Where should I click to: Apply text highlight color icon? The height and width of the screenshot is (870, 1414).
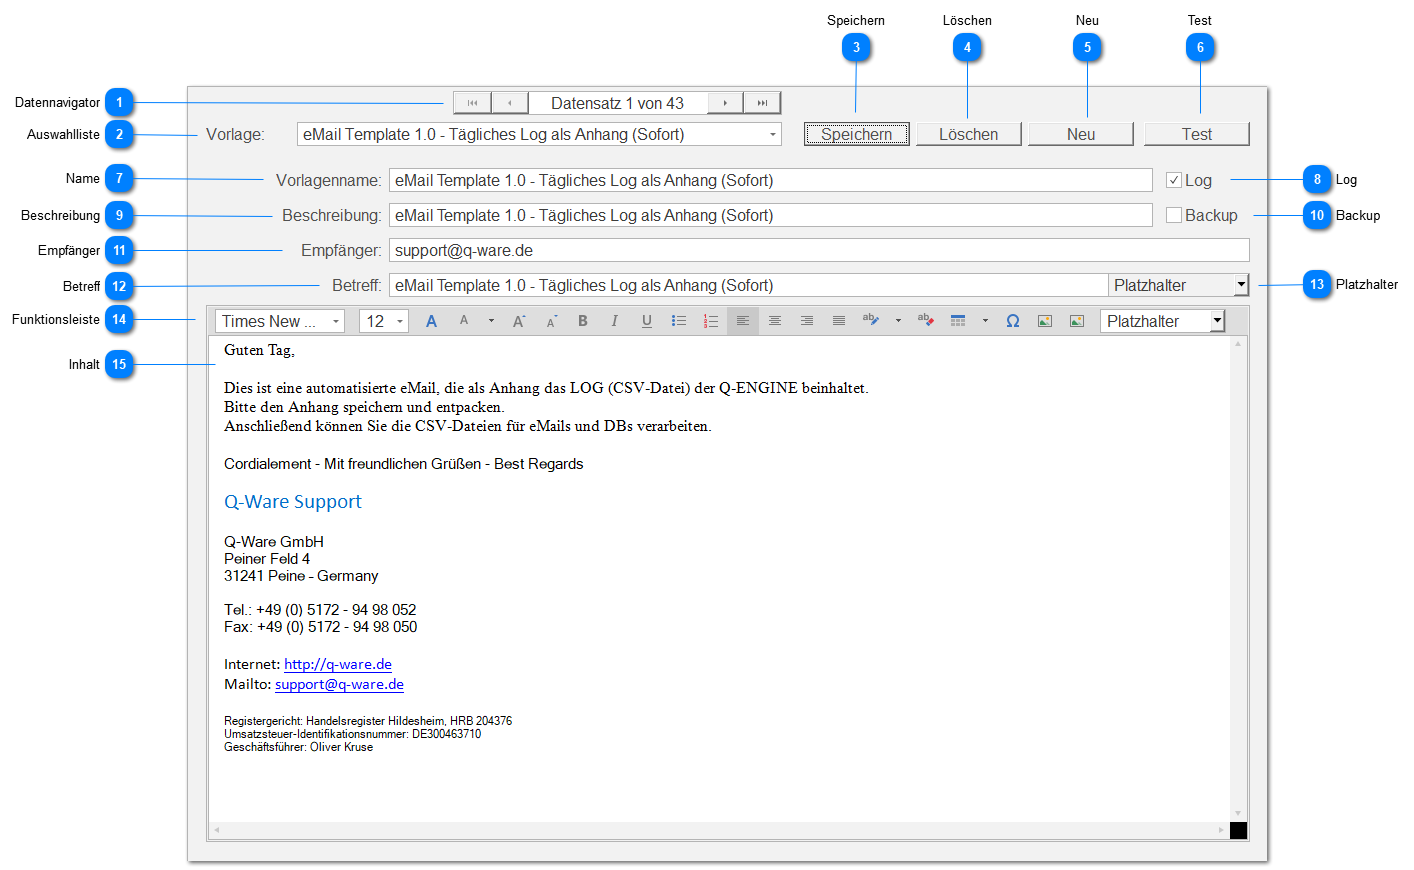[871, 321]
